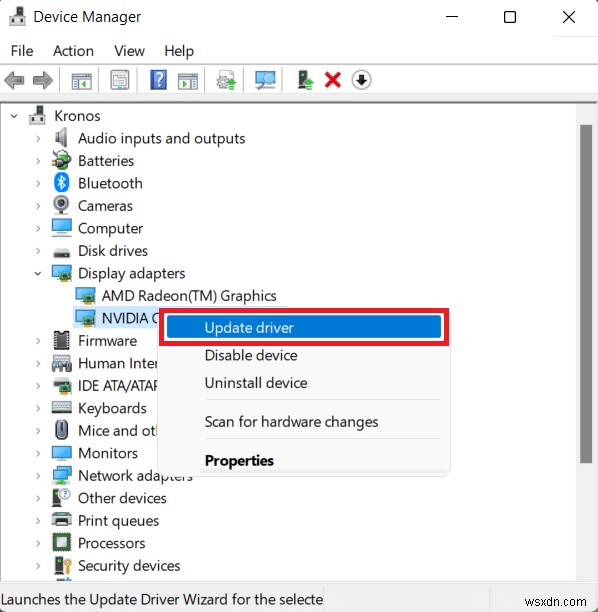Click the Back arrow toolbar icon
598x612 pixels.
click(14, 80)
